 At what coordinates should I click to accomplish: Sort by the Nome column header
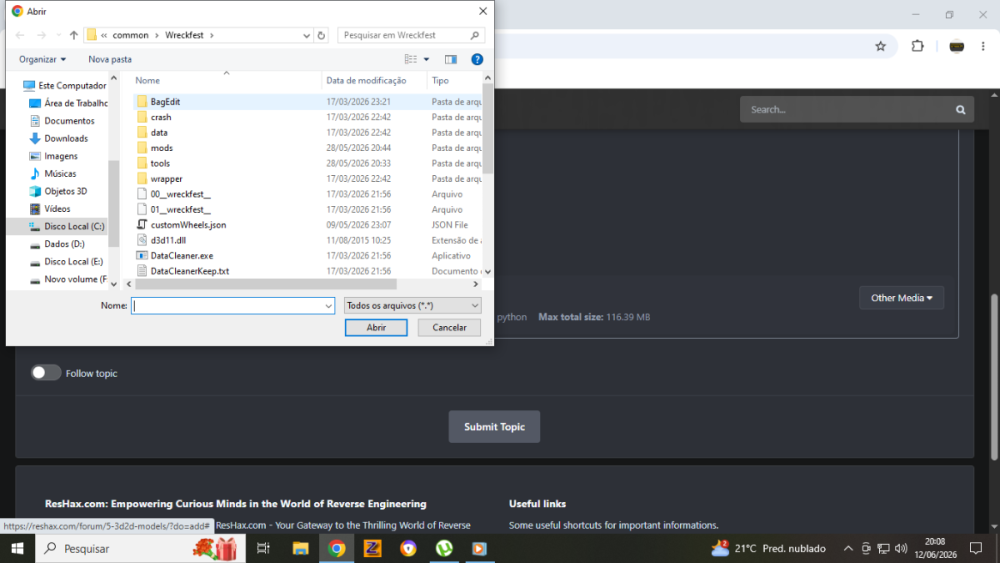point(147,80)
